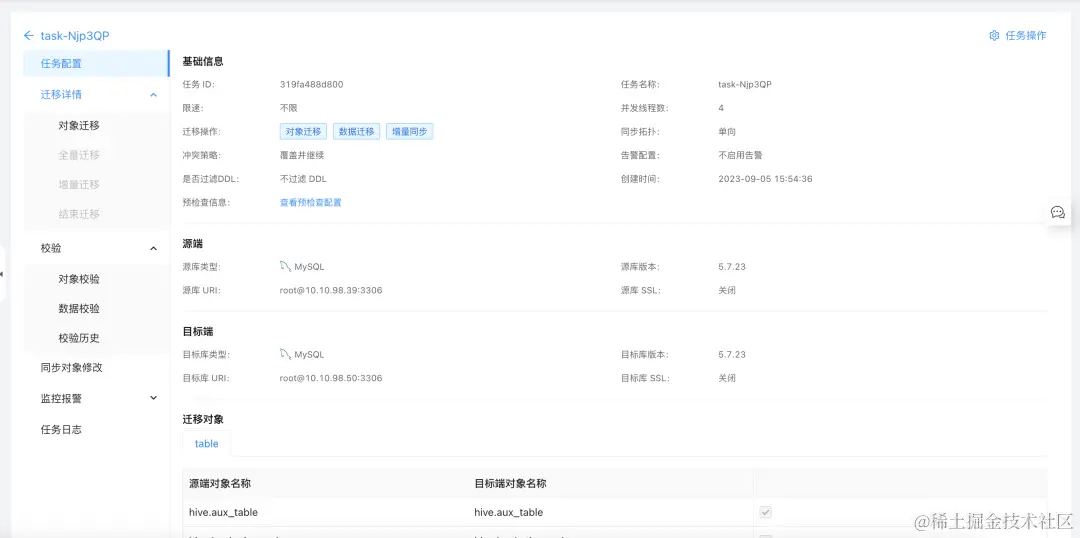This screenshot has height=538, width=1080.
Task: Click 覆盖并继续 conflict strategy value
Action: click(300, 156)
